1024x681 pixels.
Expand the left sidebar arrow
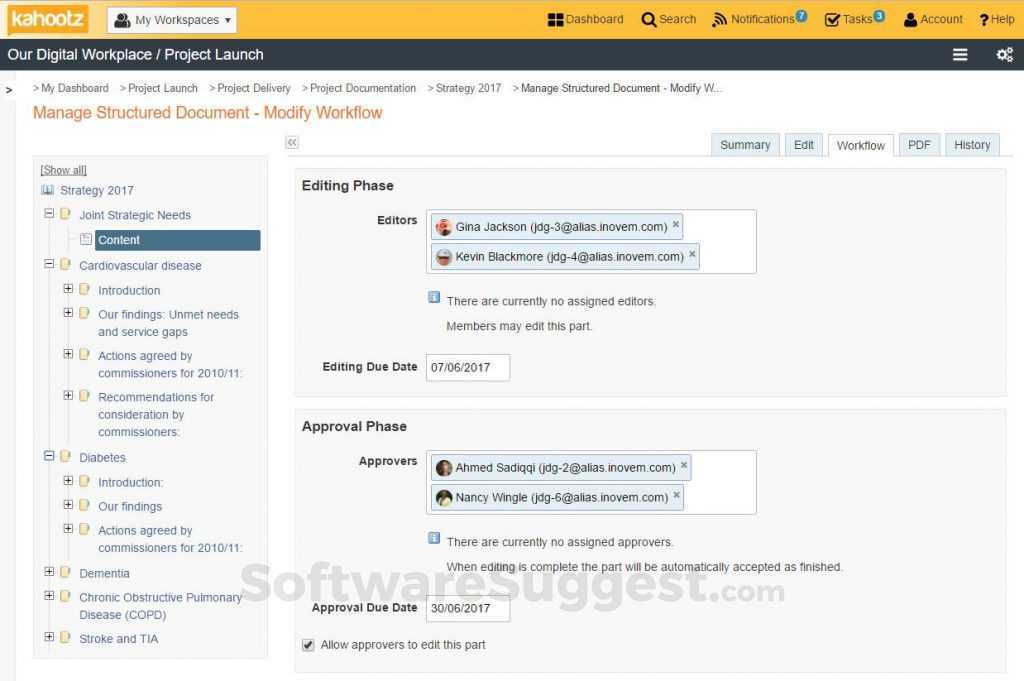click(x=9, y=89)
